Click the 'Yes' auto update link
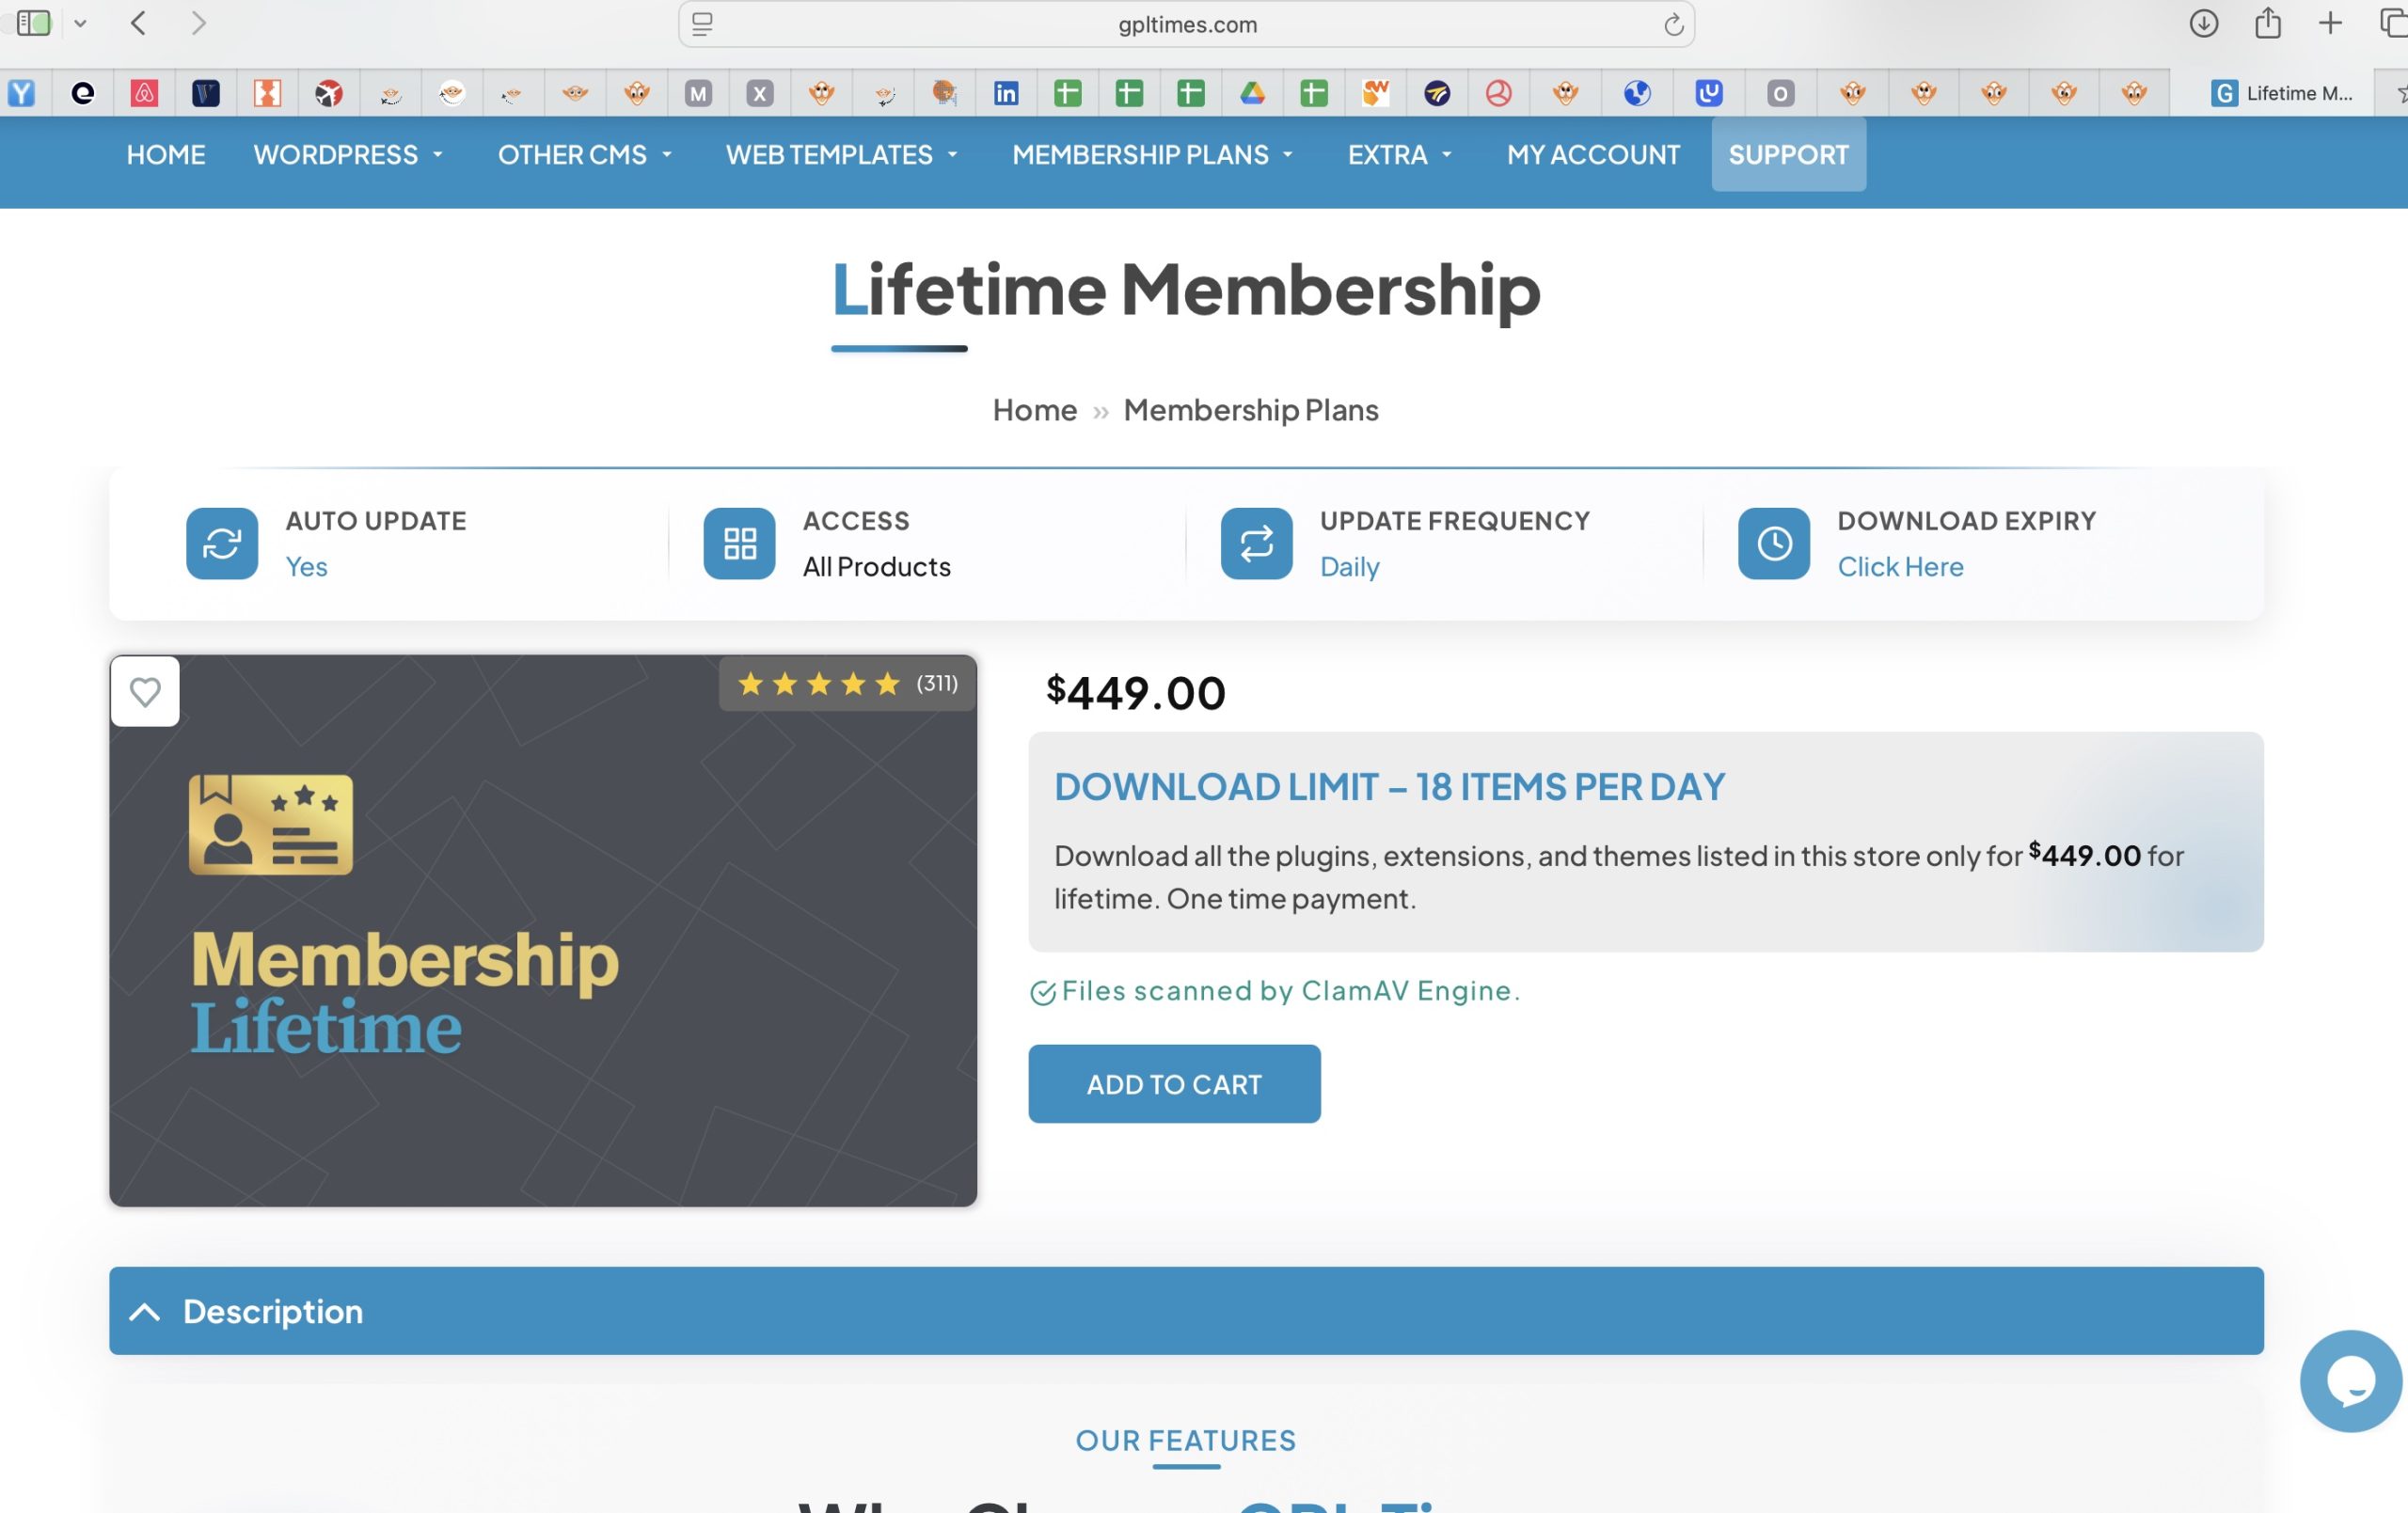 tap(306, 567)
